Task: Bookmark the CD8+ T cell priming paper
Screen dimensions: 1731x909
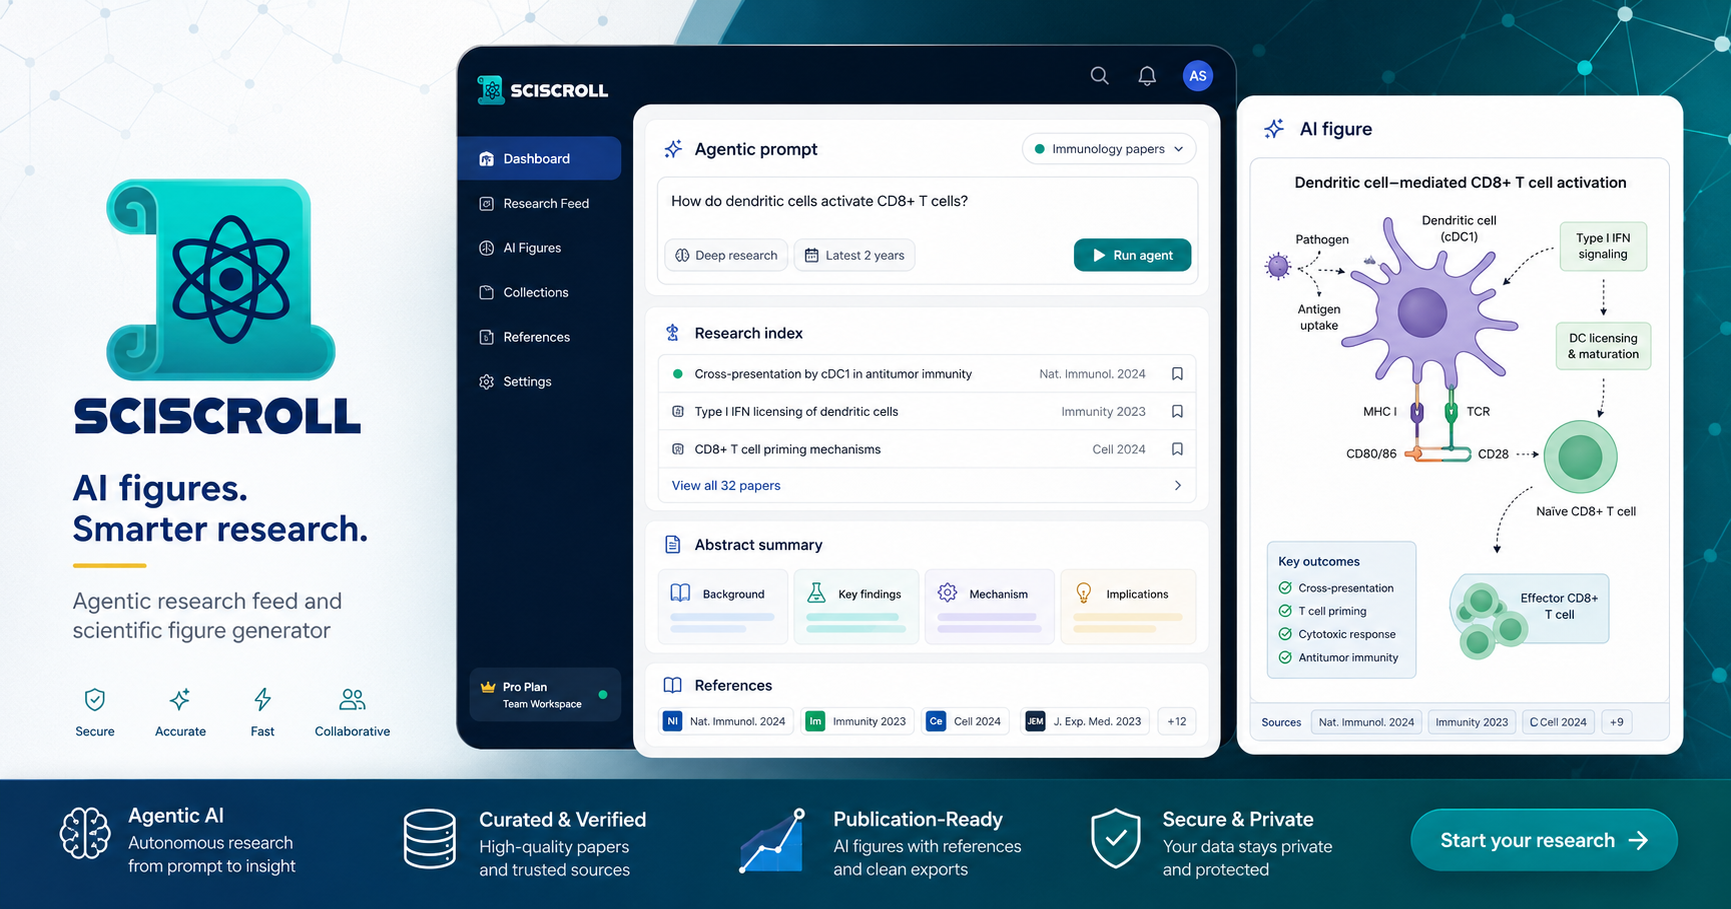Action: coord(1177,449)
